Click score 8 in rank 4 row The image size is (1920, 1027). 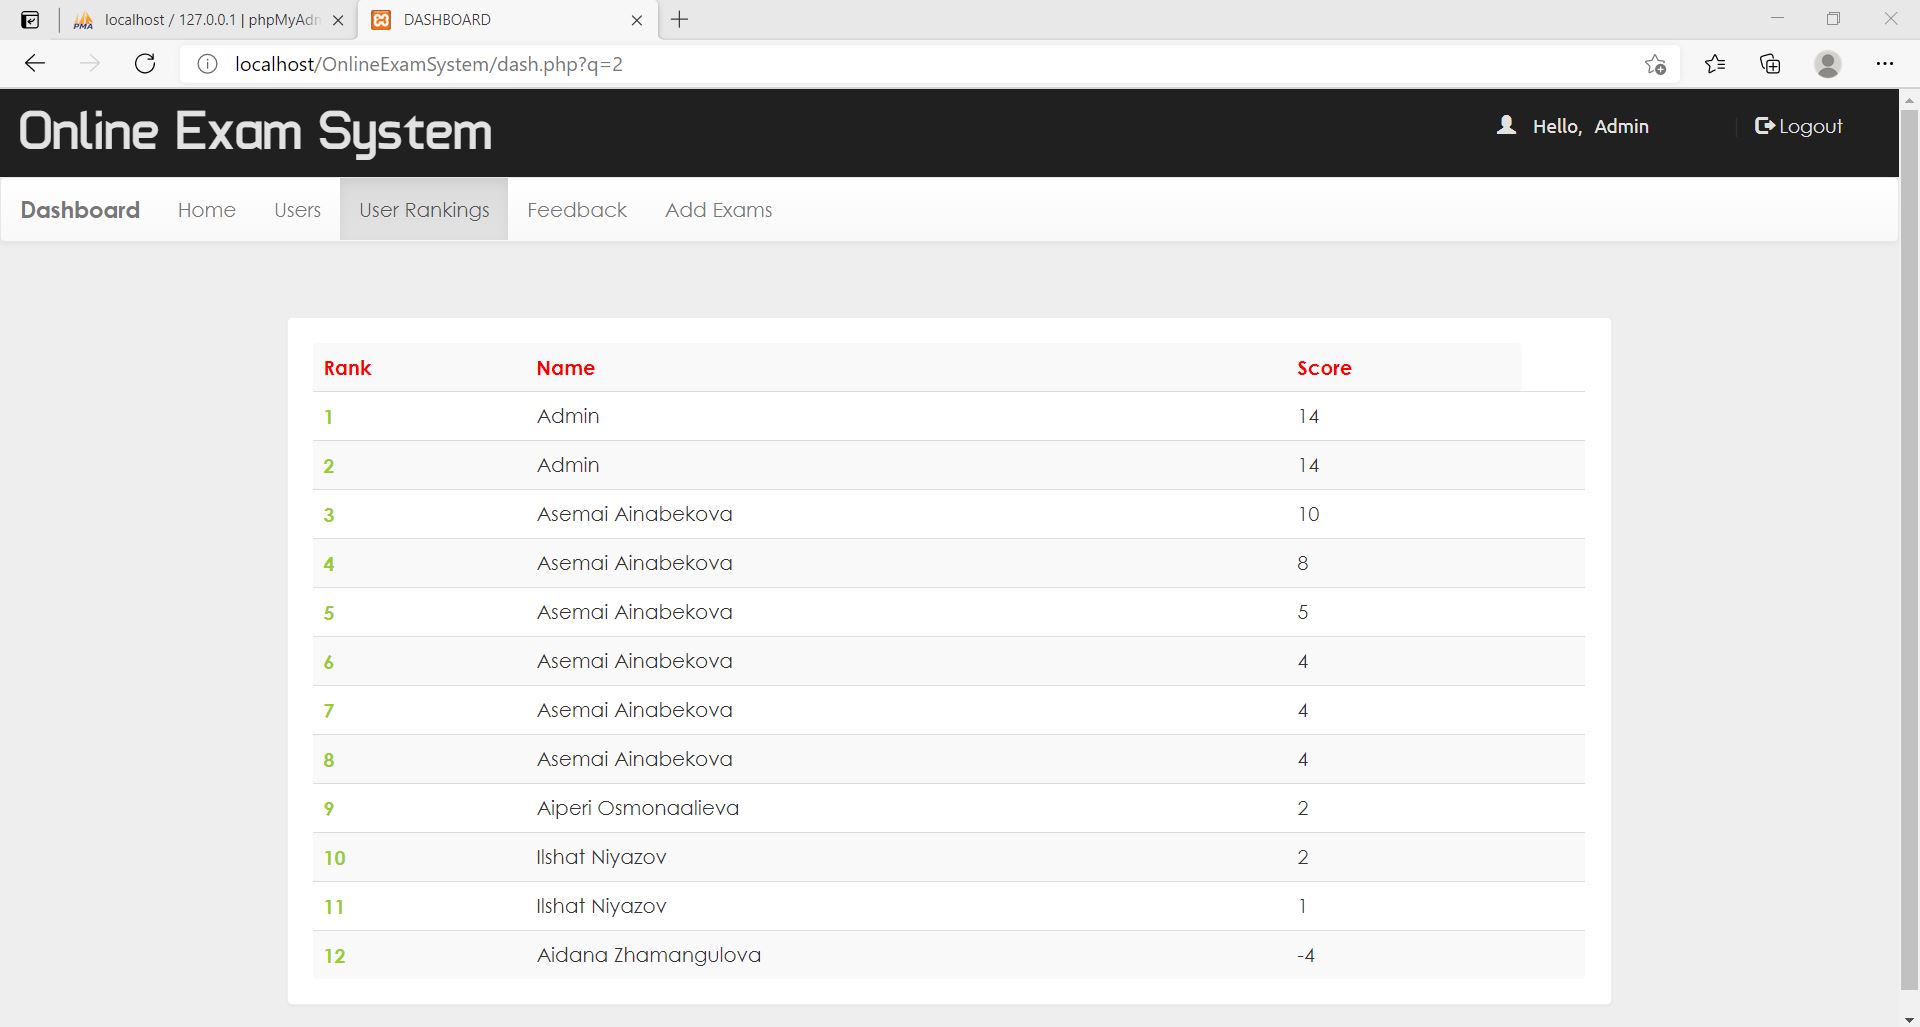tap(1303, 563)
